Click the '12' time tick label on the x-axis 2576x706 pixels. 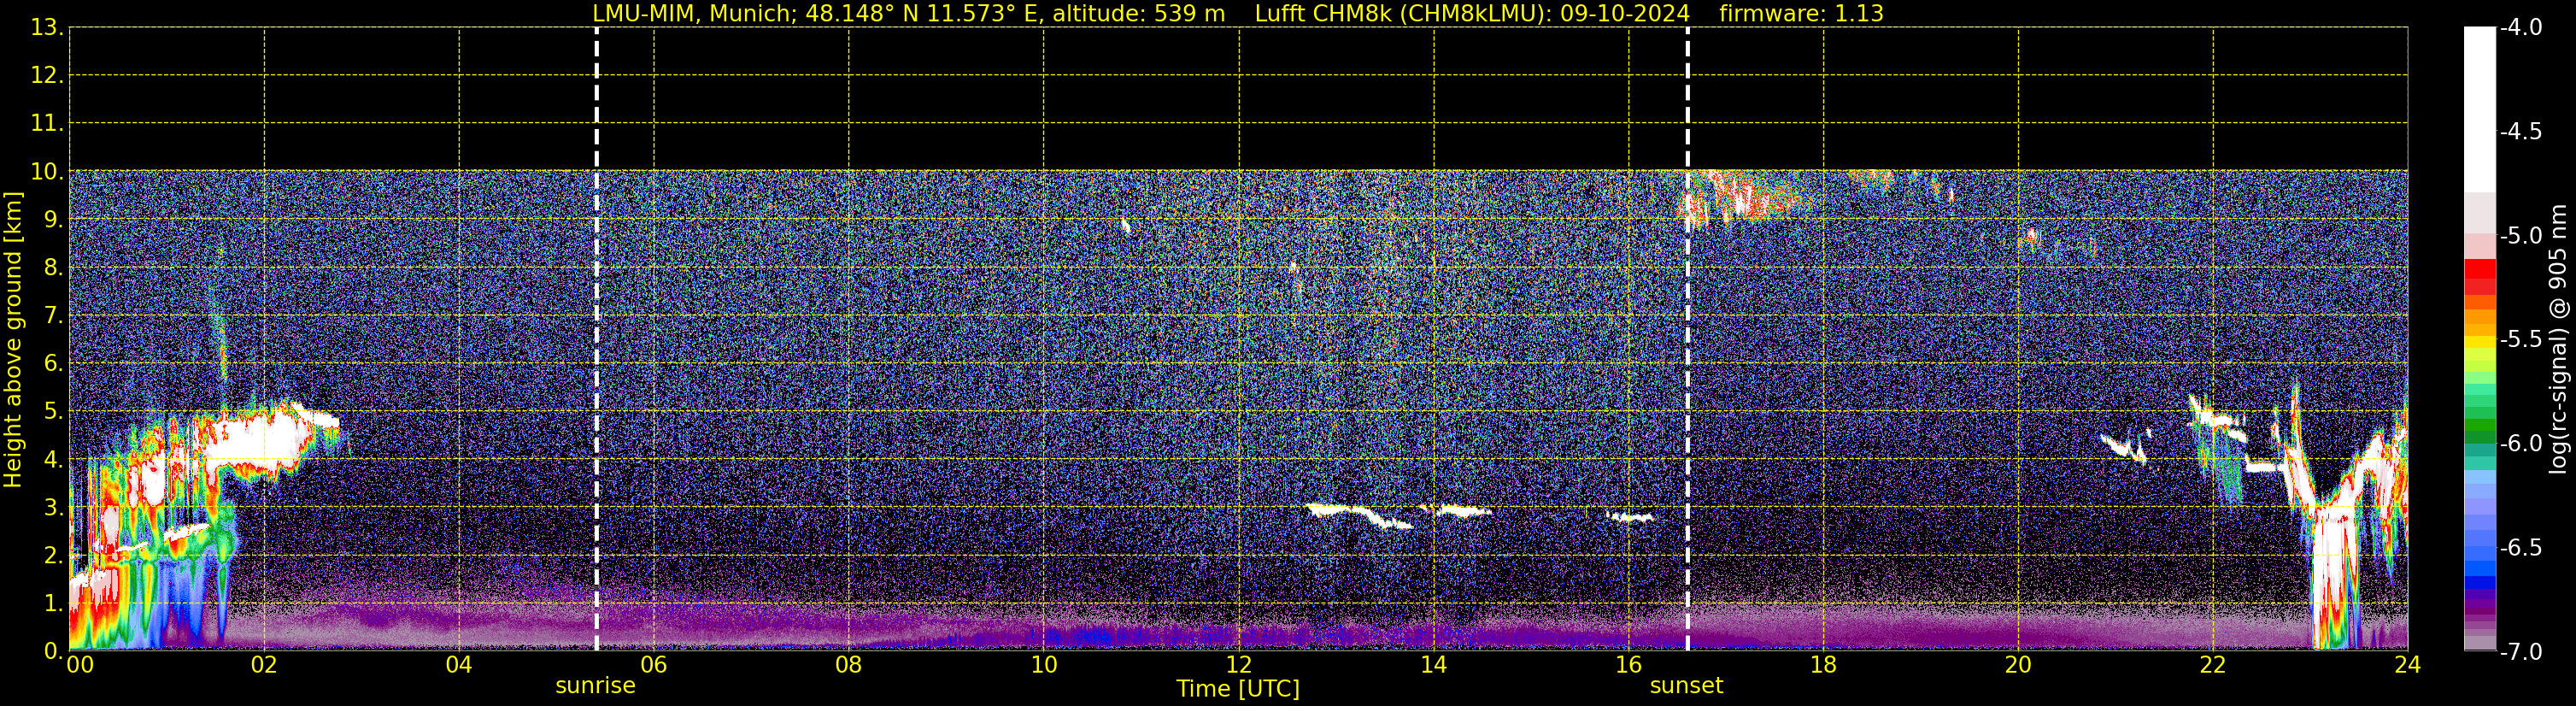tap(1239, 665)
